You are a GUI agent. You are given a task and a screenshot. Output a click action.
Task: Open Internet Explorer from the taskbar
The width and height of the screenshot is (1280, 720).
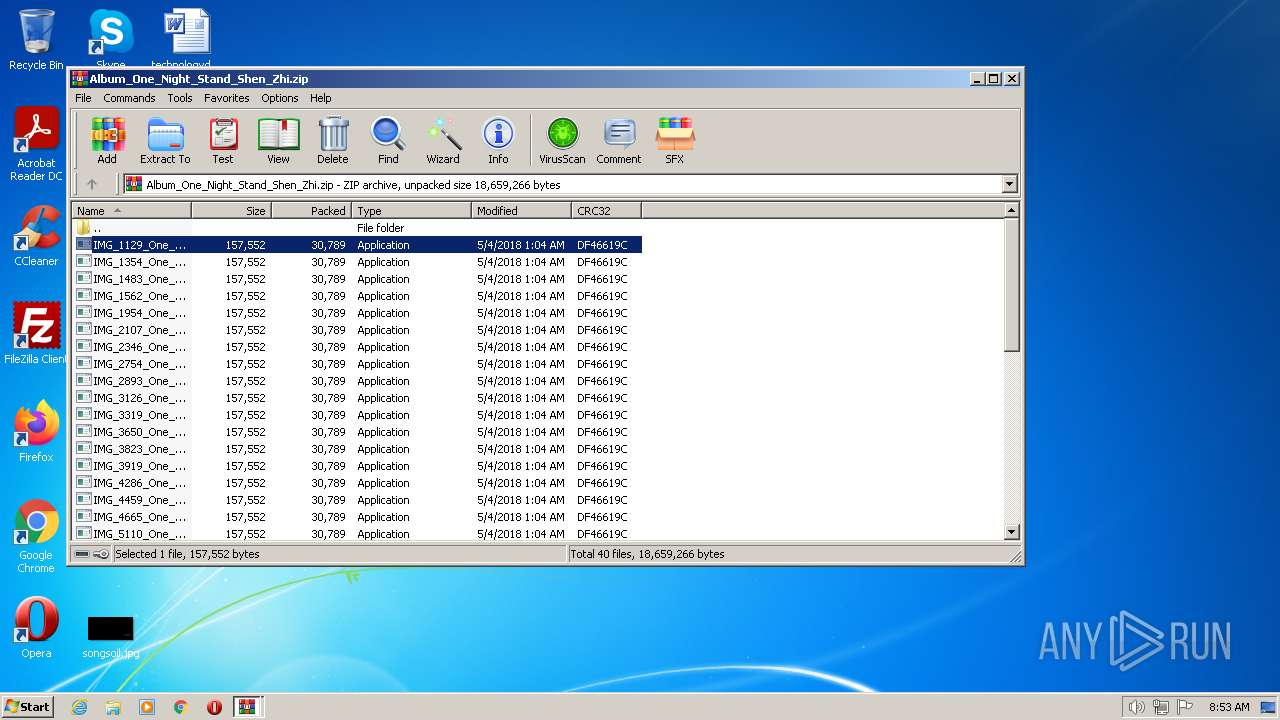coord(79,707)
